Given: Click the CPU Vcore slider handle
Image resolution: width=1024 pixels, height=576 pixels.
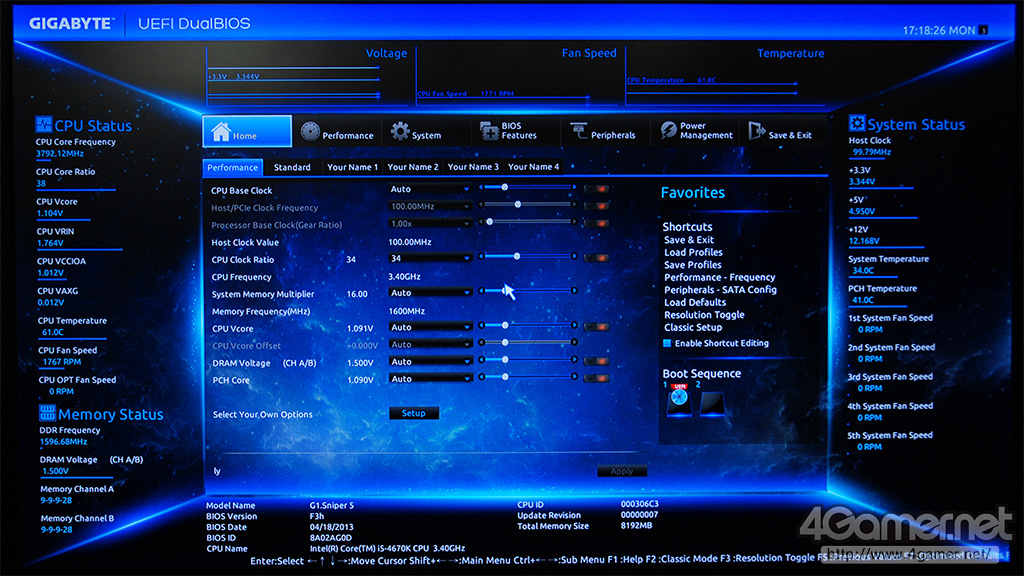Looking at the screenshot, I should coord(505,325).
